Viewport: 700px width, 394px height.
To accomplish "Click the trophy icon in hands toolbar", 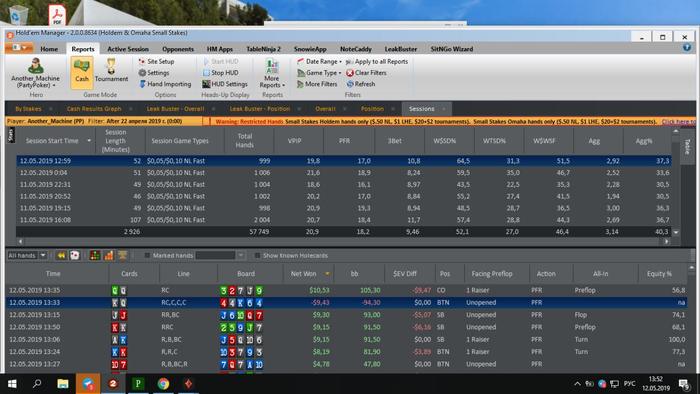I will tap(122, 255).
